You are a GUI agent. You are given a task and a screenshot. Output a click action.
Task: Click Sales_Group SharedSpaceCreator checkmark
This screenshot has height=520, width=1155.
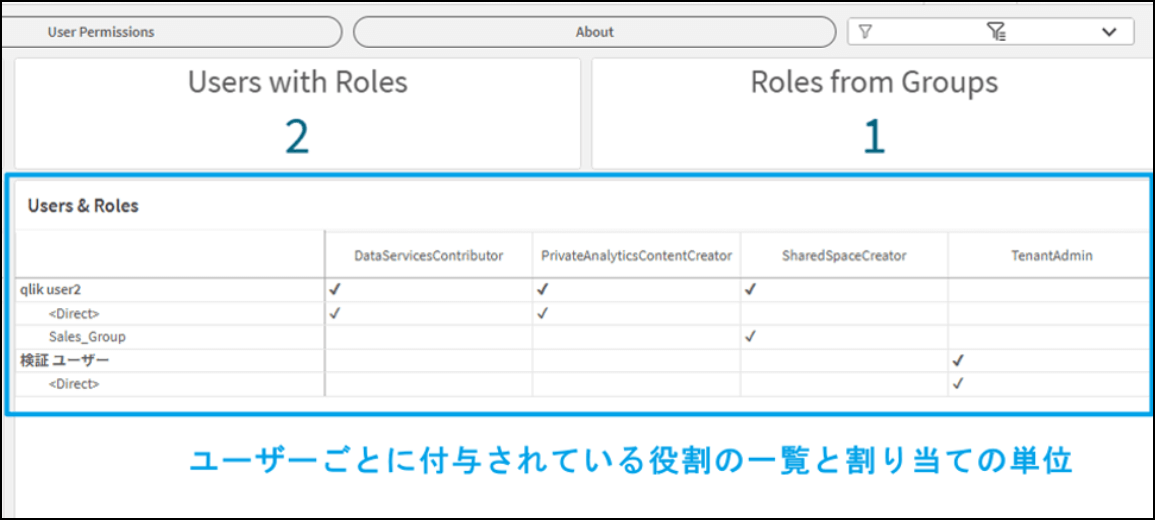click(x=751, y=337)
